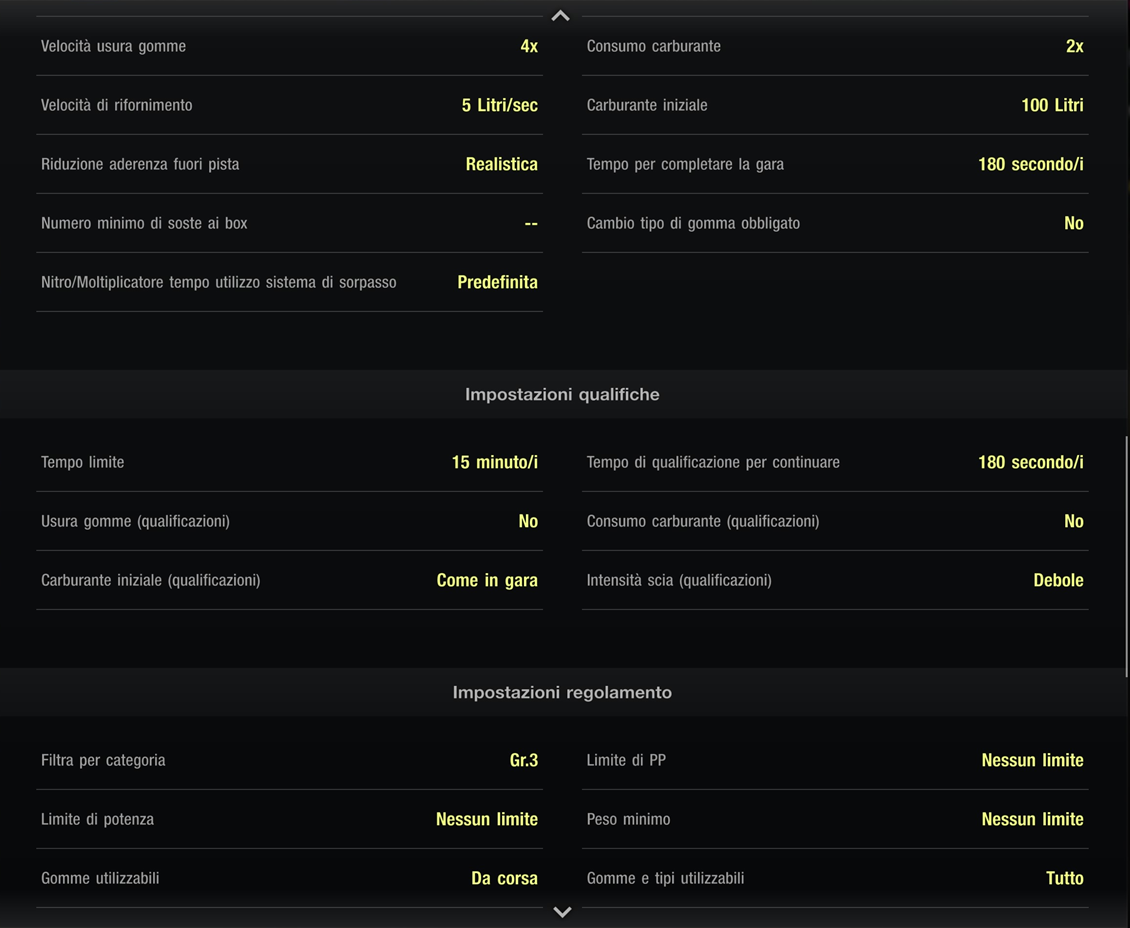The height and width of the screenshot is (928, 1130).
Task: Click the Impostazioni qualifiche section header
Action: (x=562, y=394)
